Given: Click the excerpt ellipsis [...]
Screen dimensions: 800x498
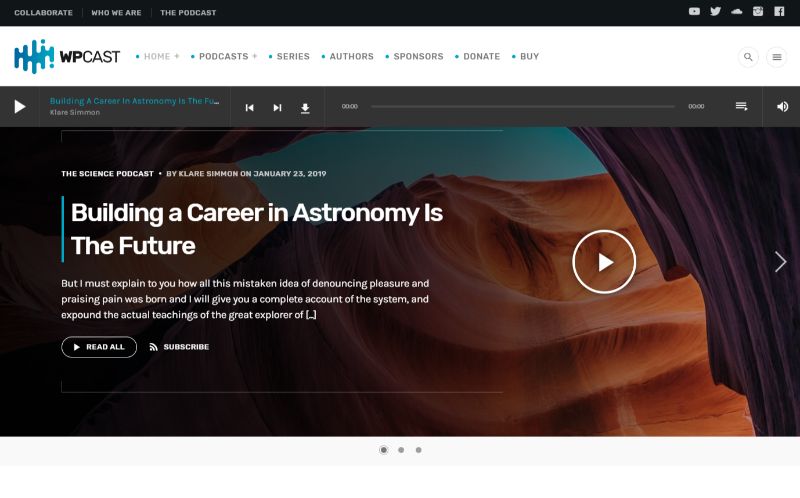Looking at the screenshot, I should pyautogui.click(x=311, y=315).
